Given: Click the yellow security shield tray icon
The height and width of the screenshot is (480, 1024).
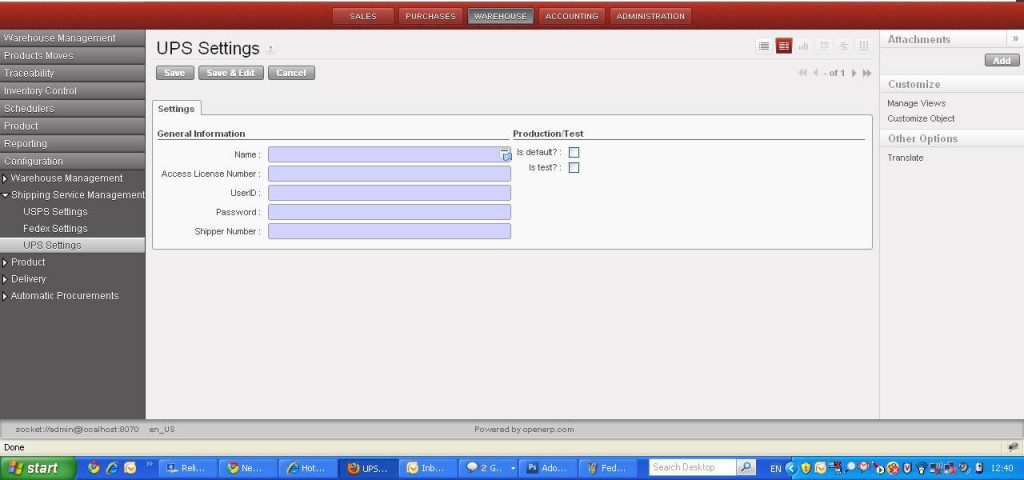Looking at the screenshot, I should tap(805, 468).
